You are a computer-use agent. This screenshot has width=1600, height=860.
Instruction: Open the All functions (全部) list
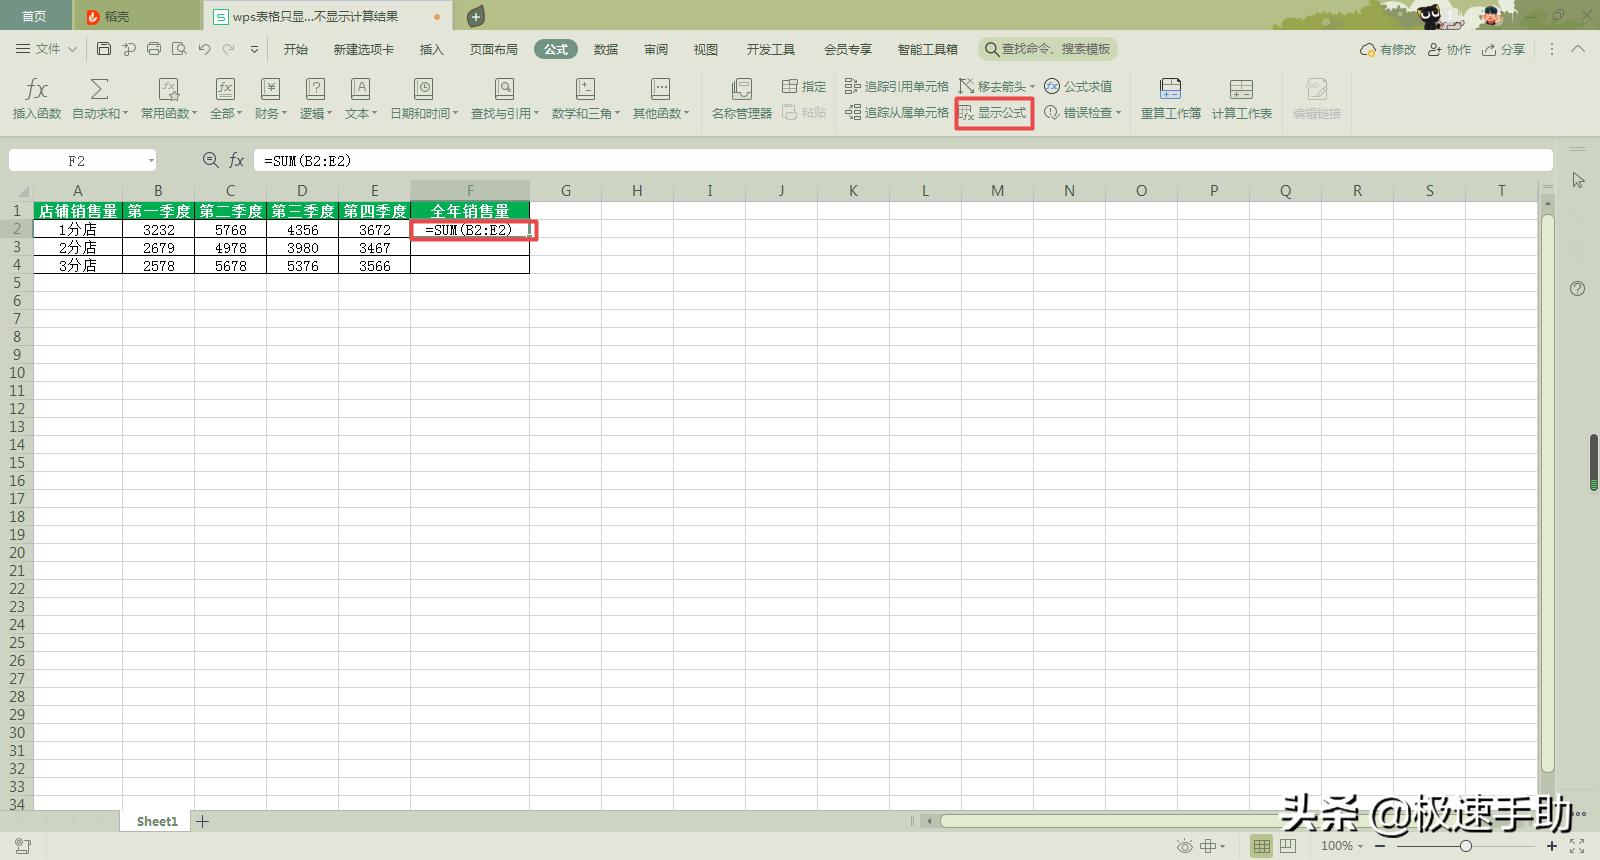[225, 99]
